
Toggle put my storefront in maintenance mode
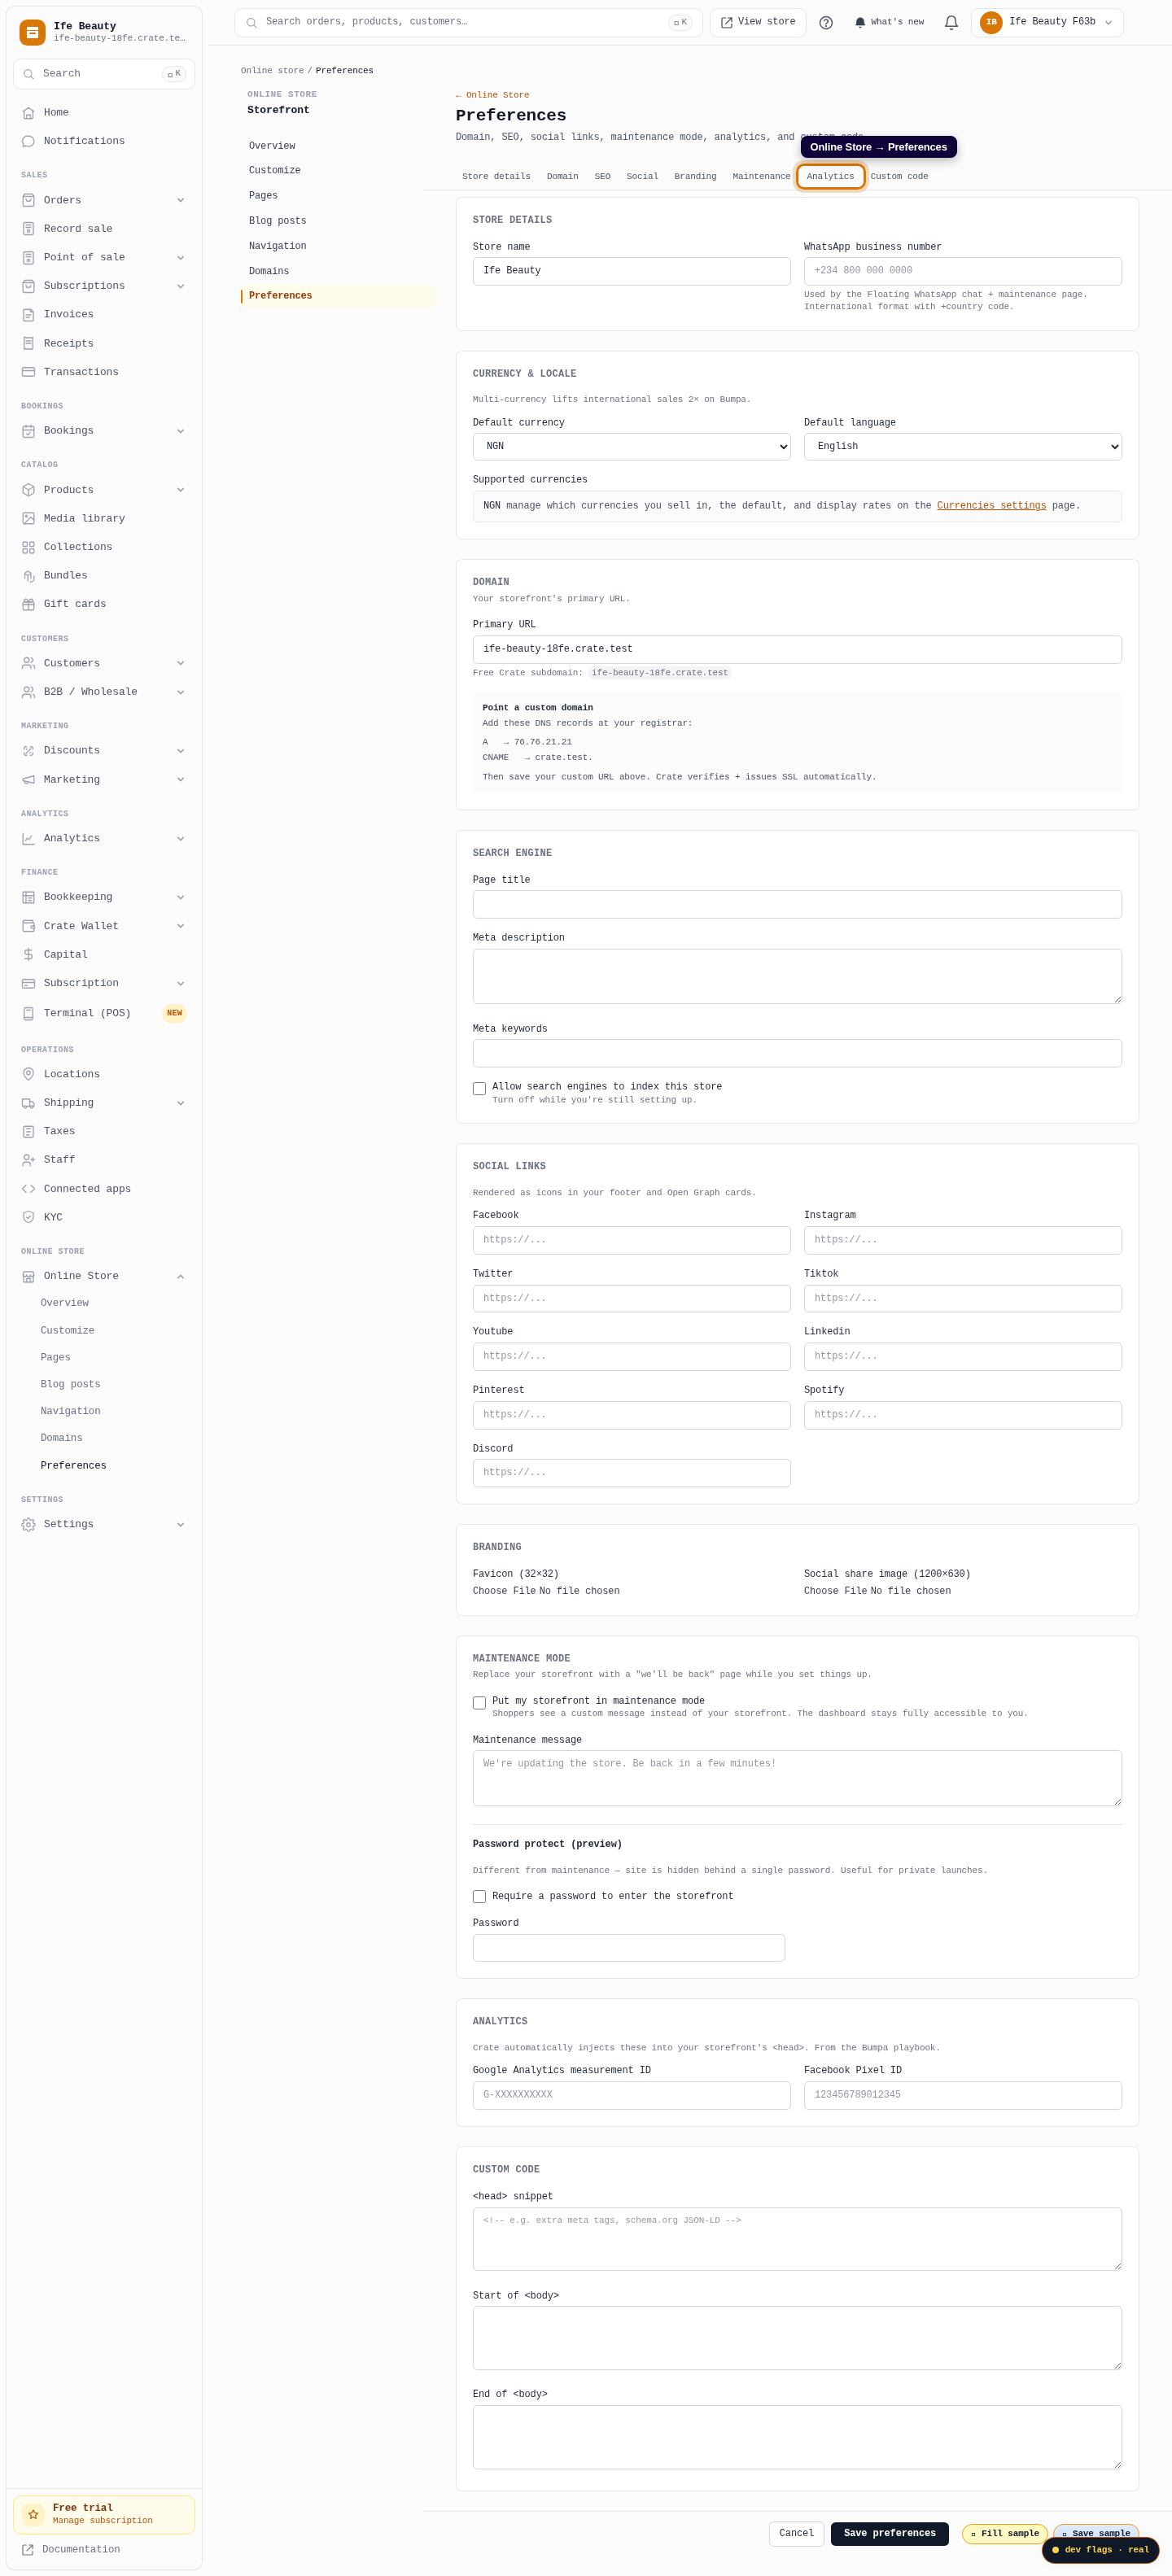[479, 1703]
